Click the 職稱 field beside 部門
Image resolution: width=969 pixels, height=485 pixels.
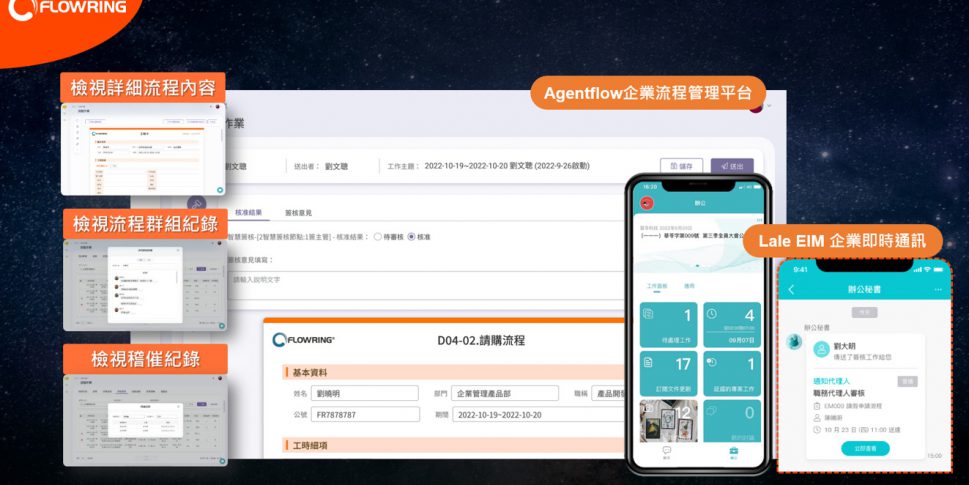pos(608,394)
